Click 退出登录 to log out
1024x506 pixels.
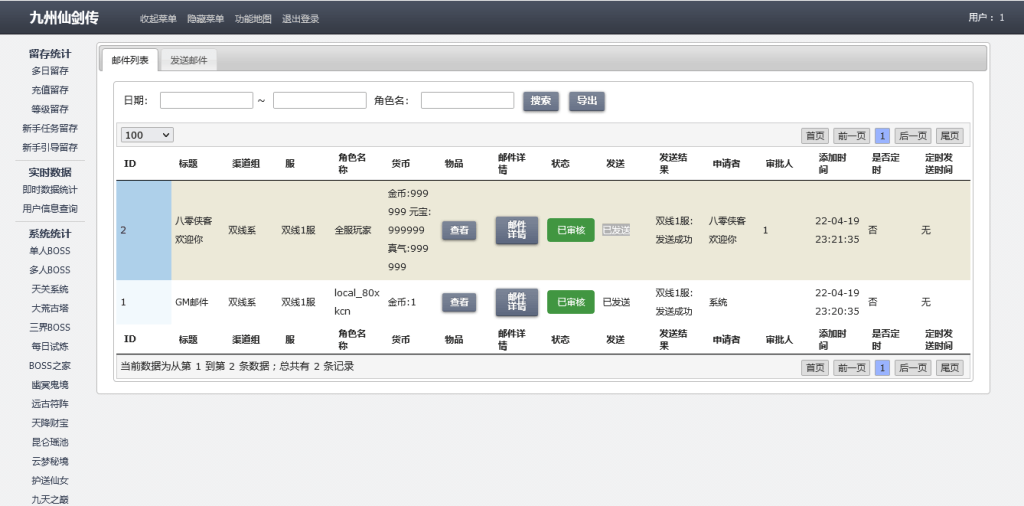pos(301,19)
